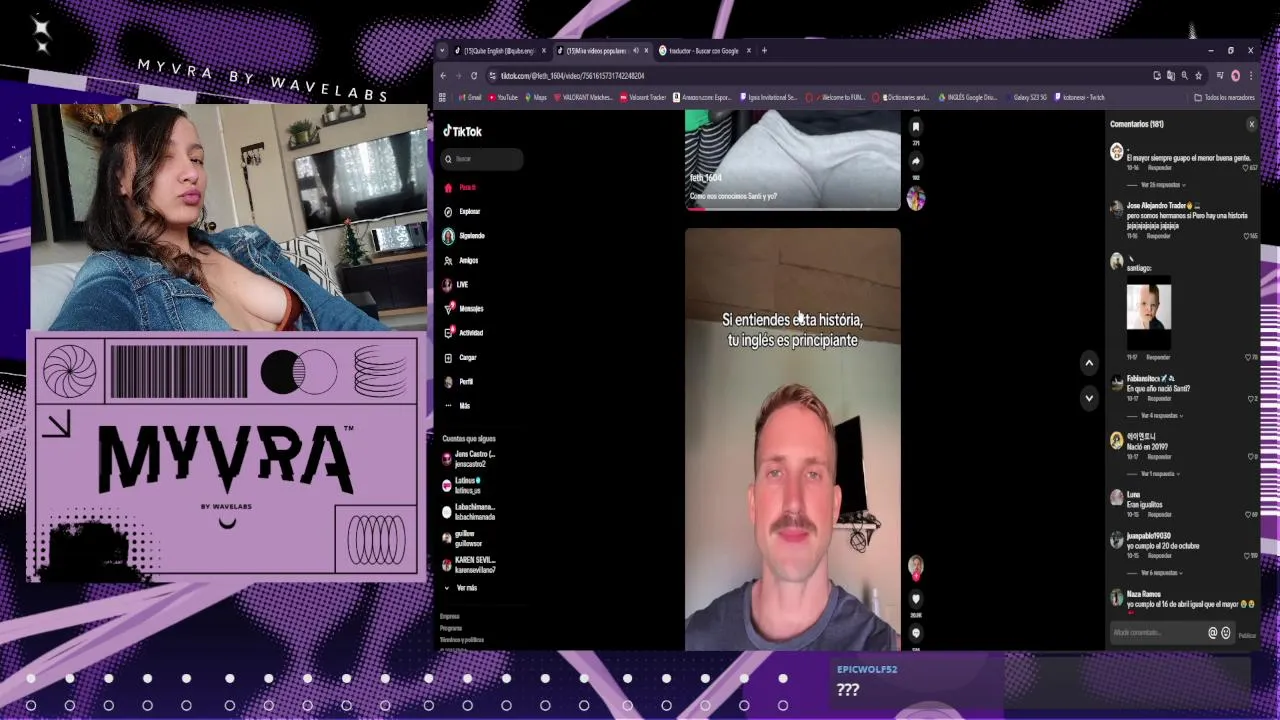Image resolution: width=1280 pixels, height=720 pixels.
Task: Follow creator via avatar plus icon
Action: click(916, 577)
